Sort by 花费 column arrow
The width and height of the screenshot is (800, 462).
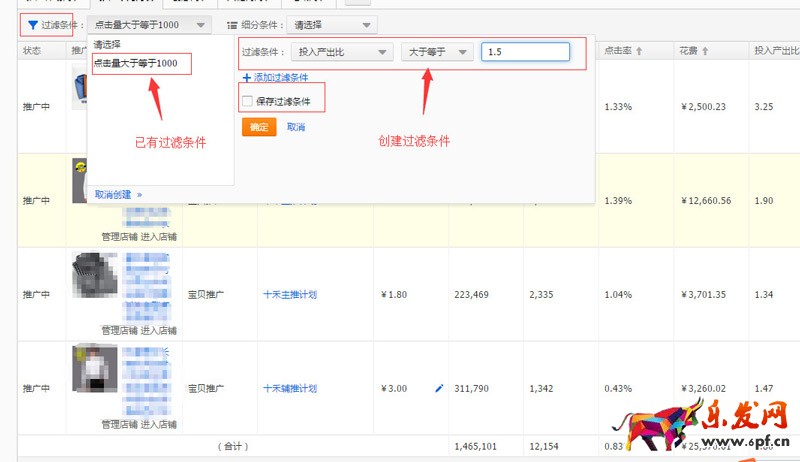pos(704,50)
